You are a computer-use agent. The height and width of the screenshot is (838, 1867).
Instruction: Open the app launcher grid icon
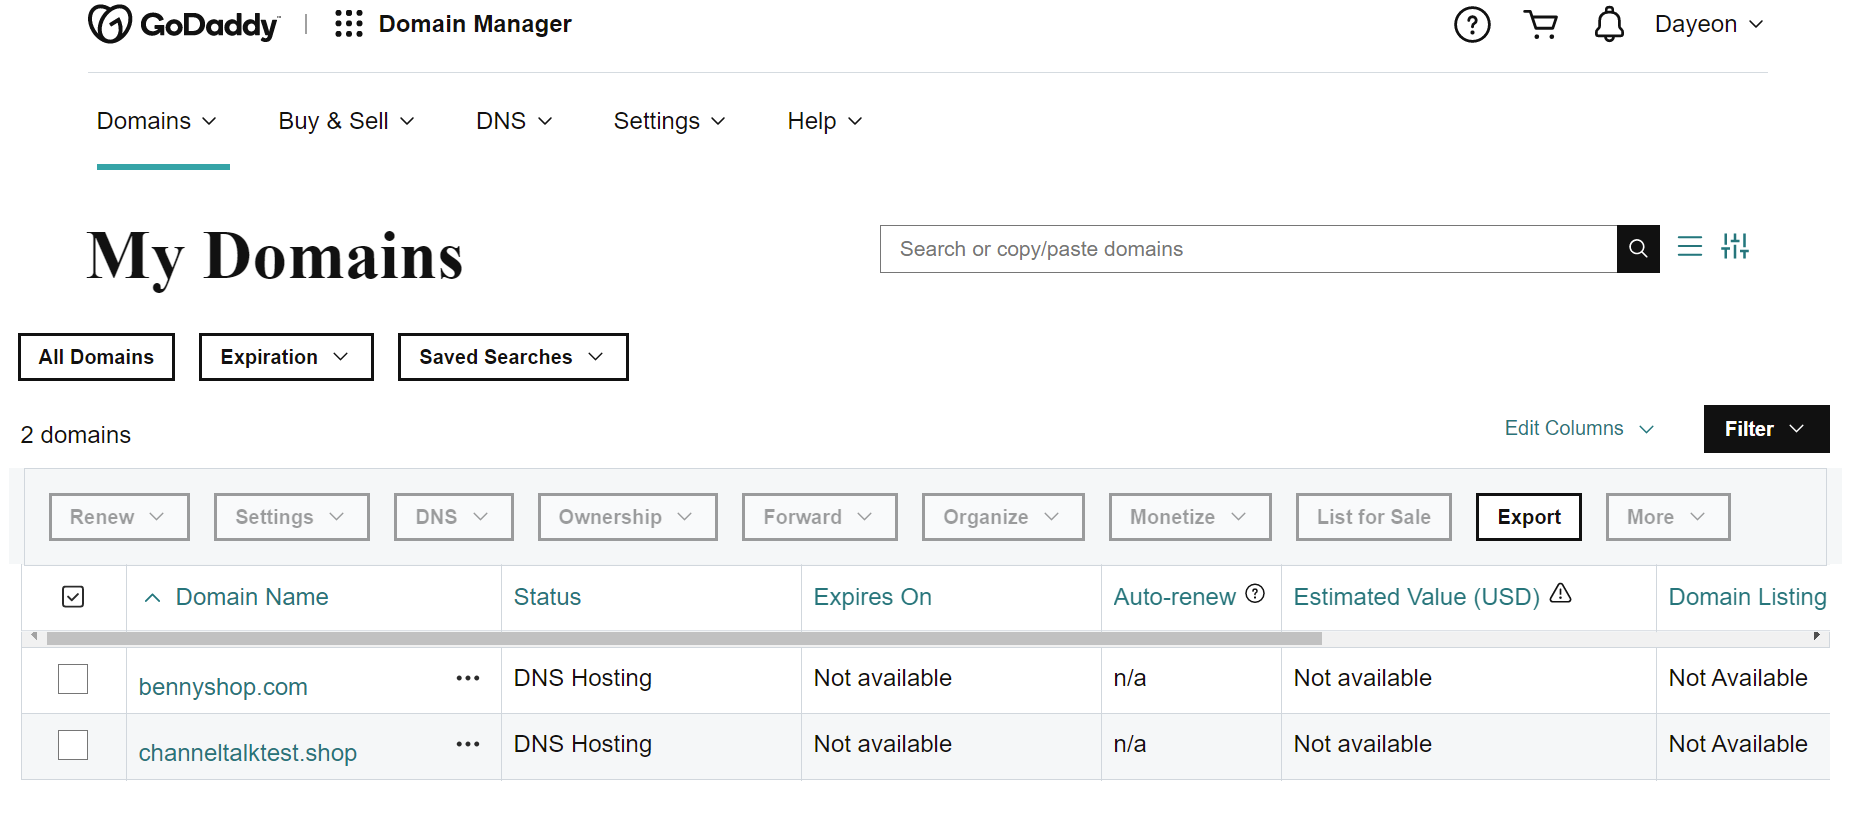pos(348,24)
